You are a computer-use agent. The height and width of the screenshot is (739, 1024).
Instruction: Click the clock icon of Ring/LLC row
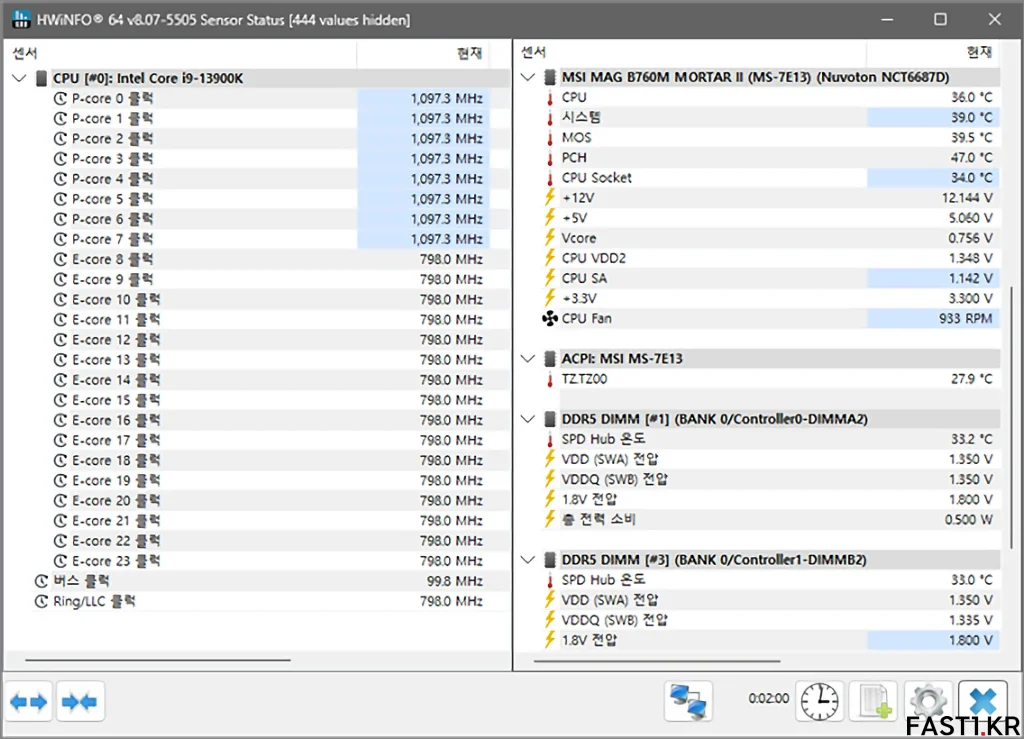(x=41, y=601)
